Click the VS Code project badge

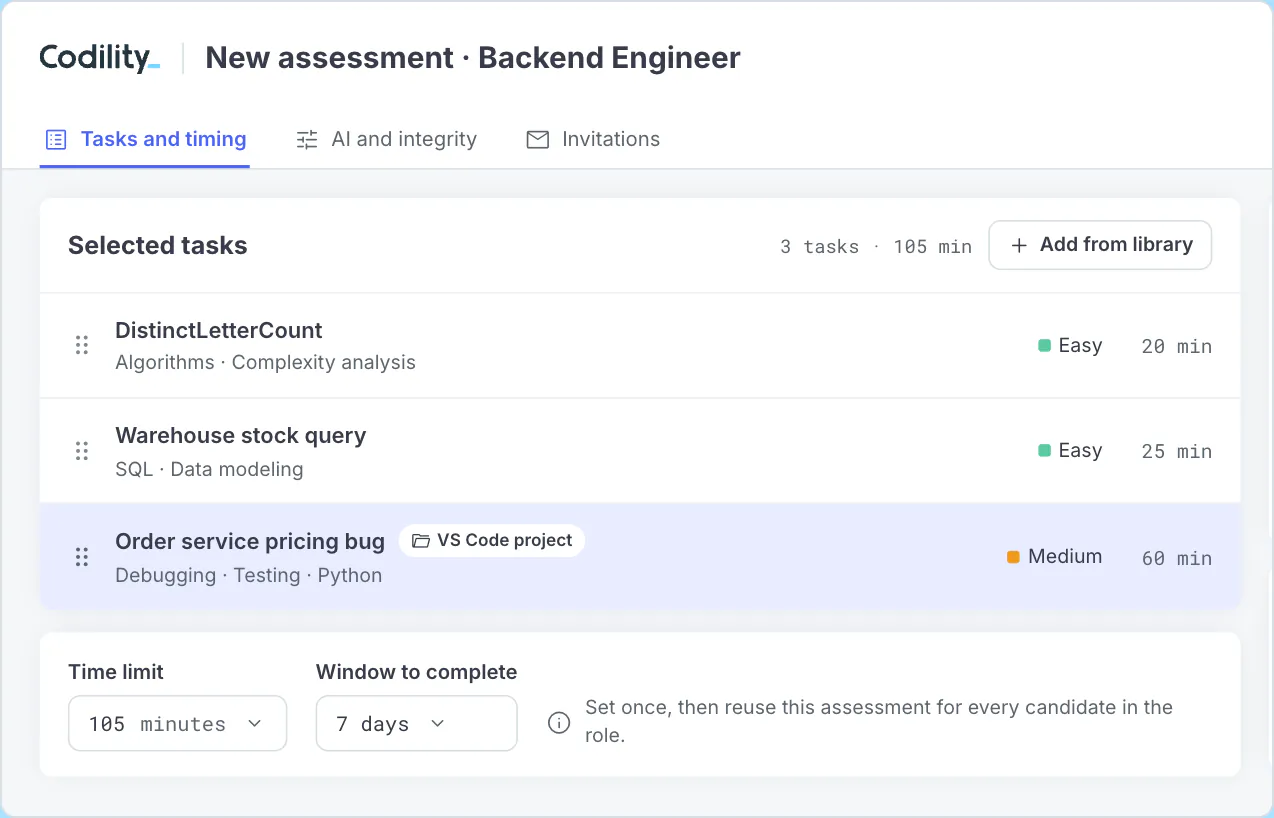click(x=492, y=541)
